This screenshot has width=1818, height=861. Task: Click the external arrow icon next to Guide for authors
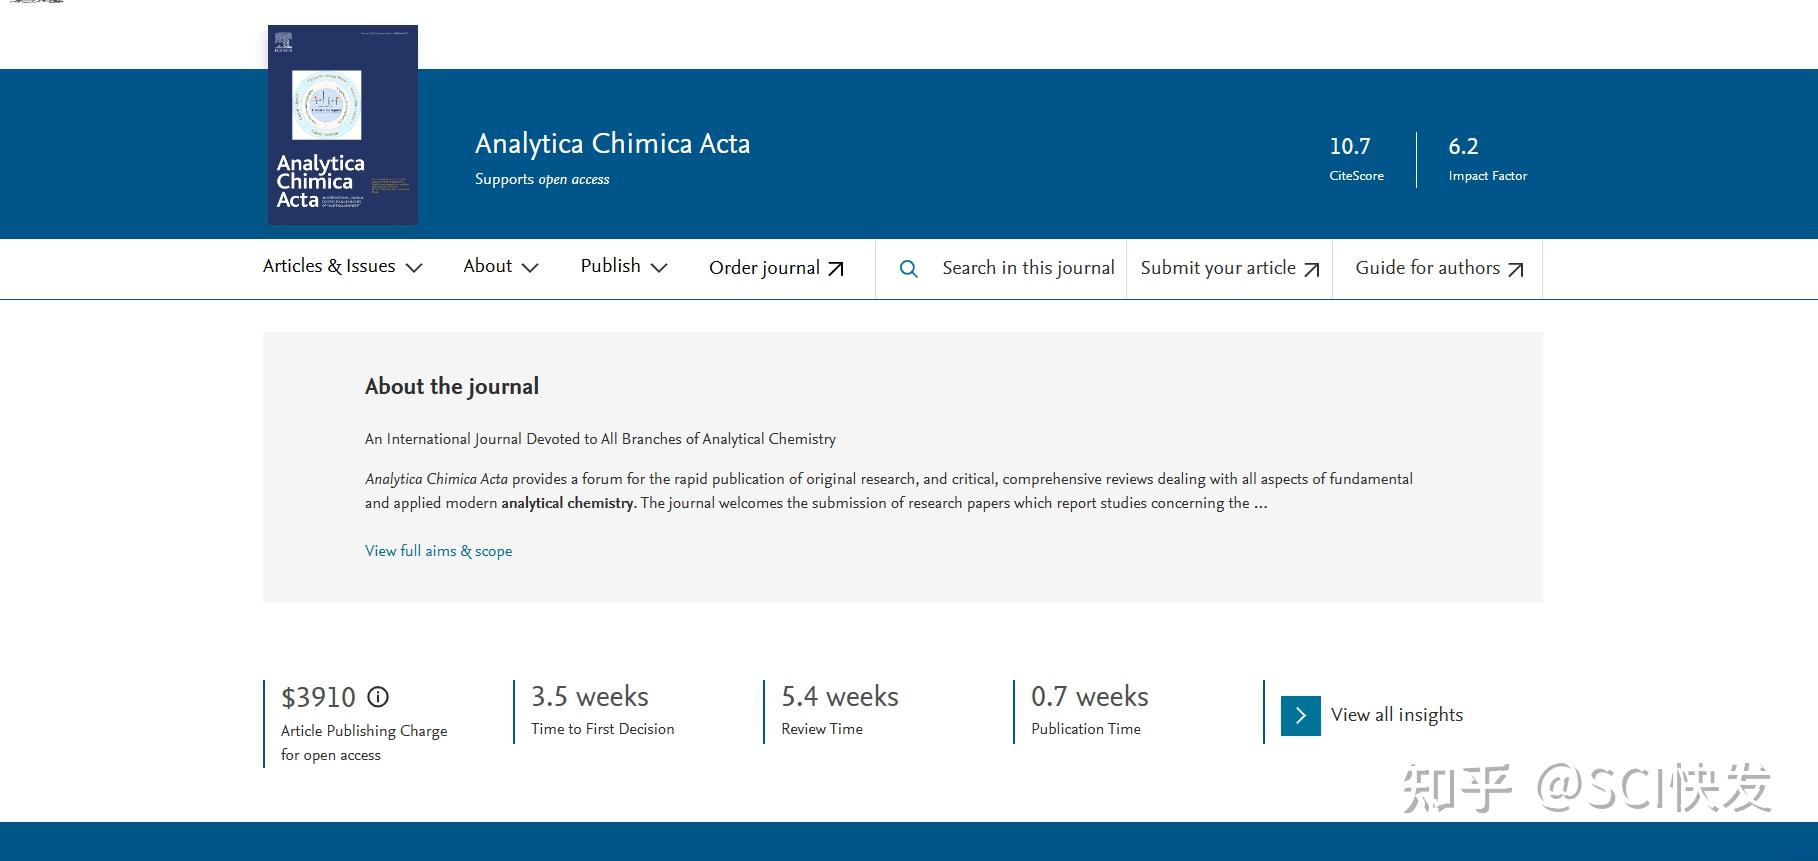pyautogui.click(x=1516, y=270)
